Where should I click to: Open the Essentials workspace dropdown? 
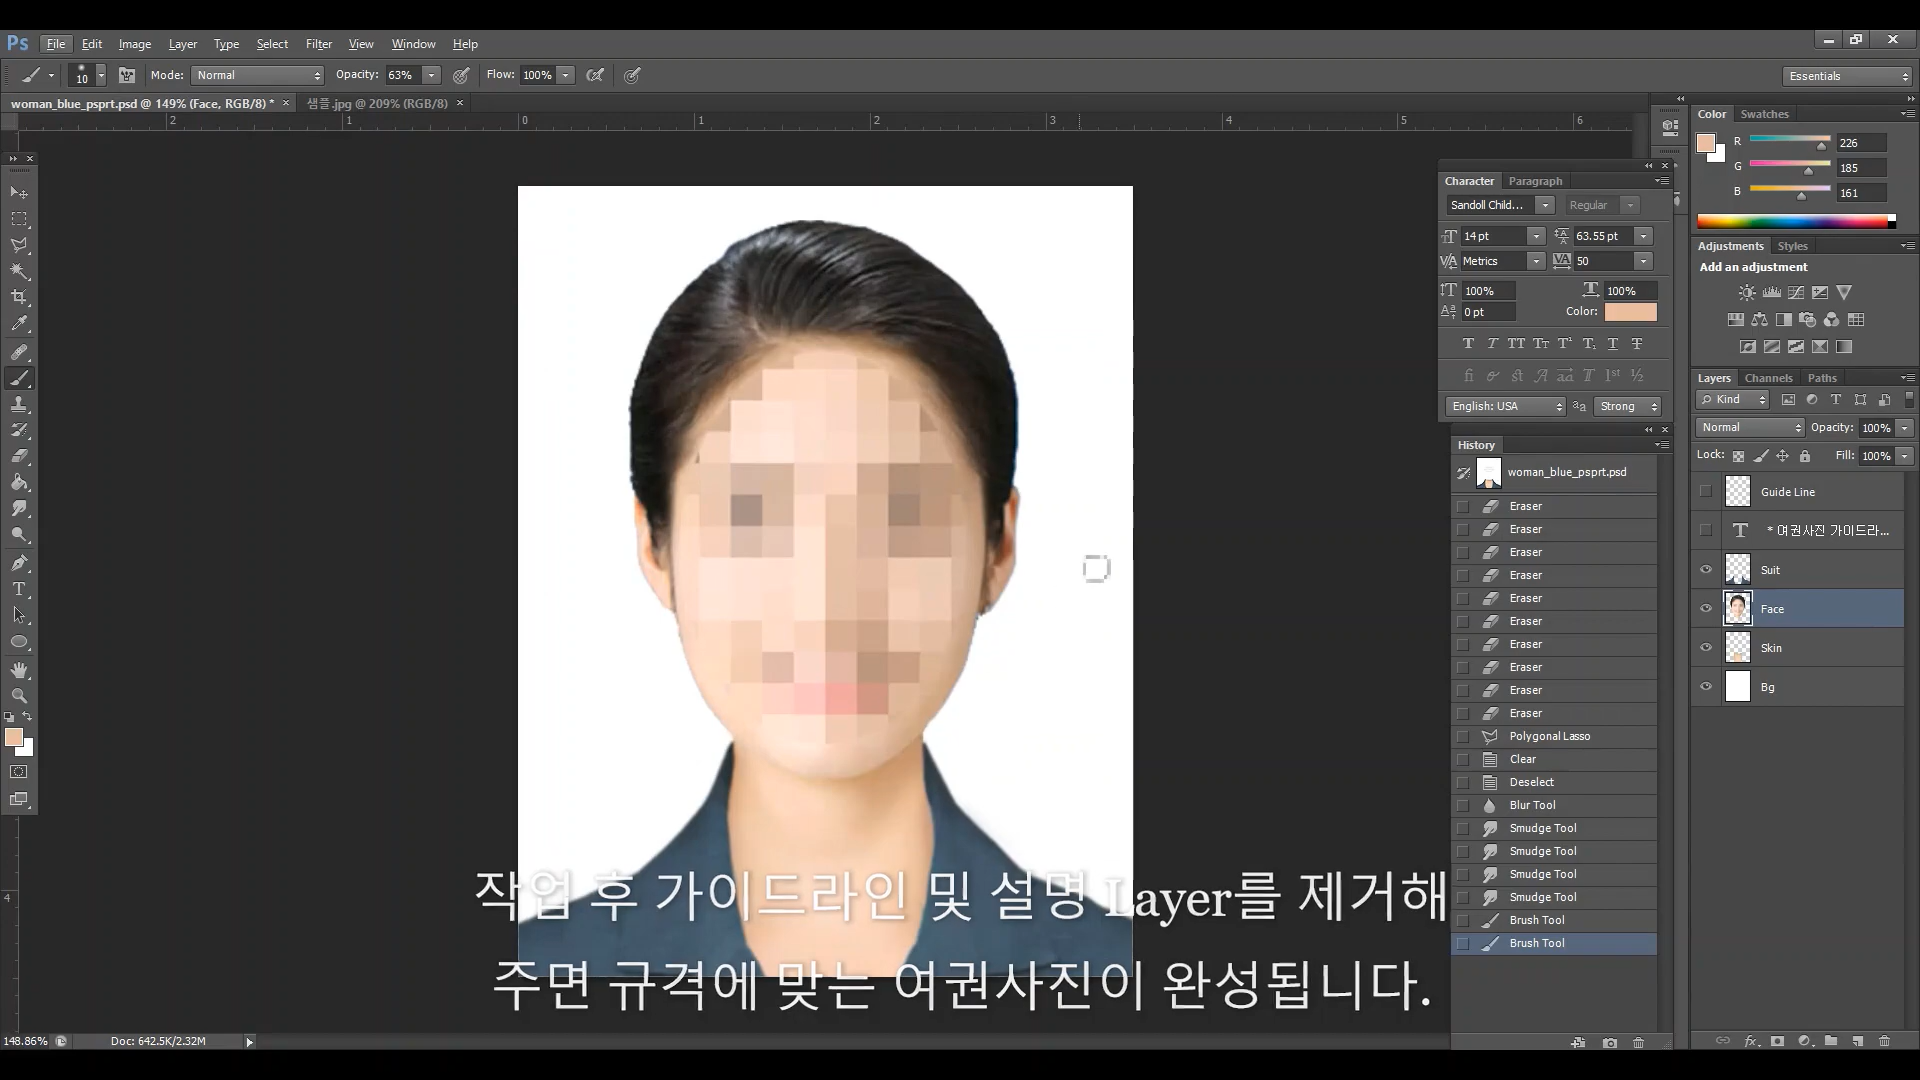tap(1847, 76)
